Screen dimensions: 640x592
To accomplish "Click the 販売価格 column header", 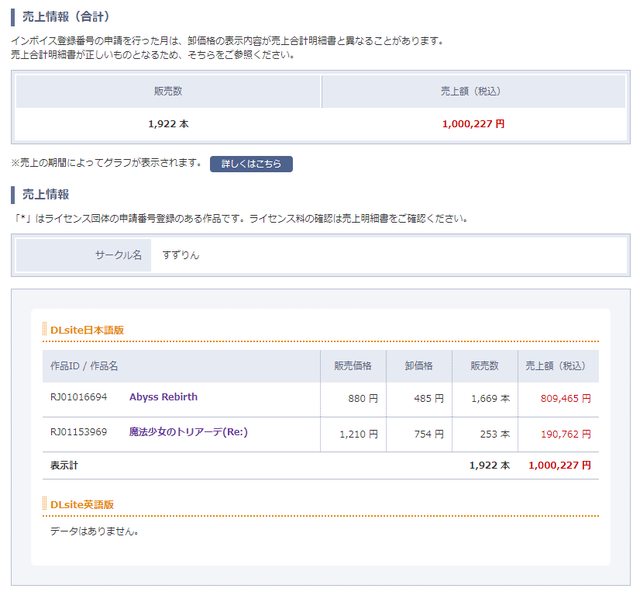I will point(353,366).
